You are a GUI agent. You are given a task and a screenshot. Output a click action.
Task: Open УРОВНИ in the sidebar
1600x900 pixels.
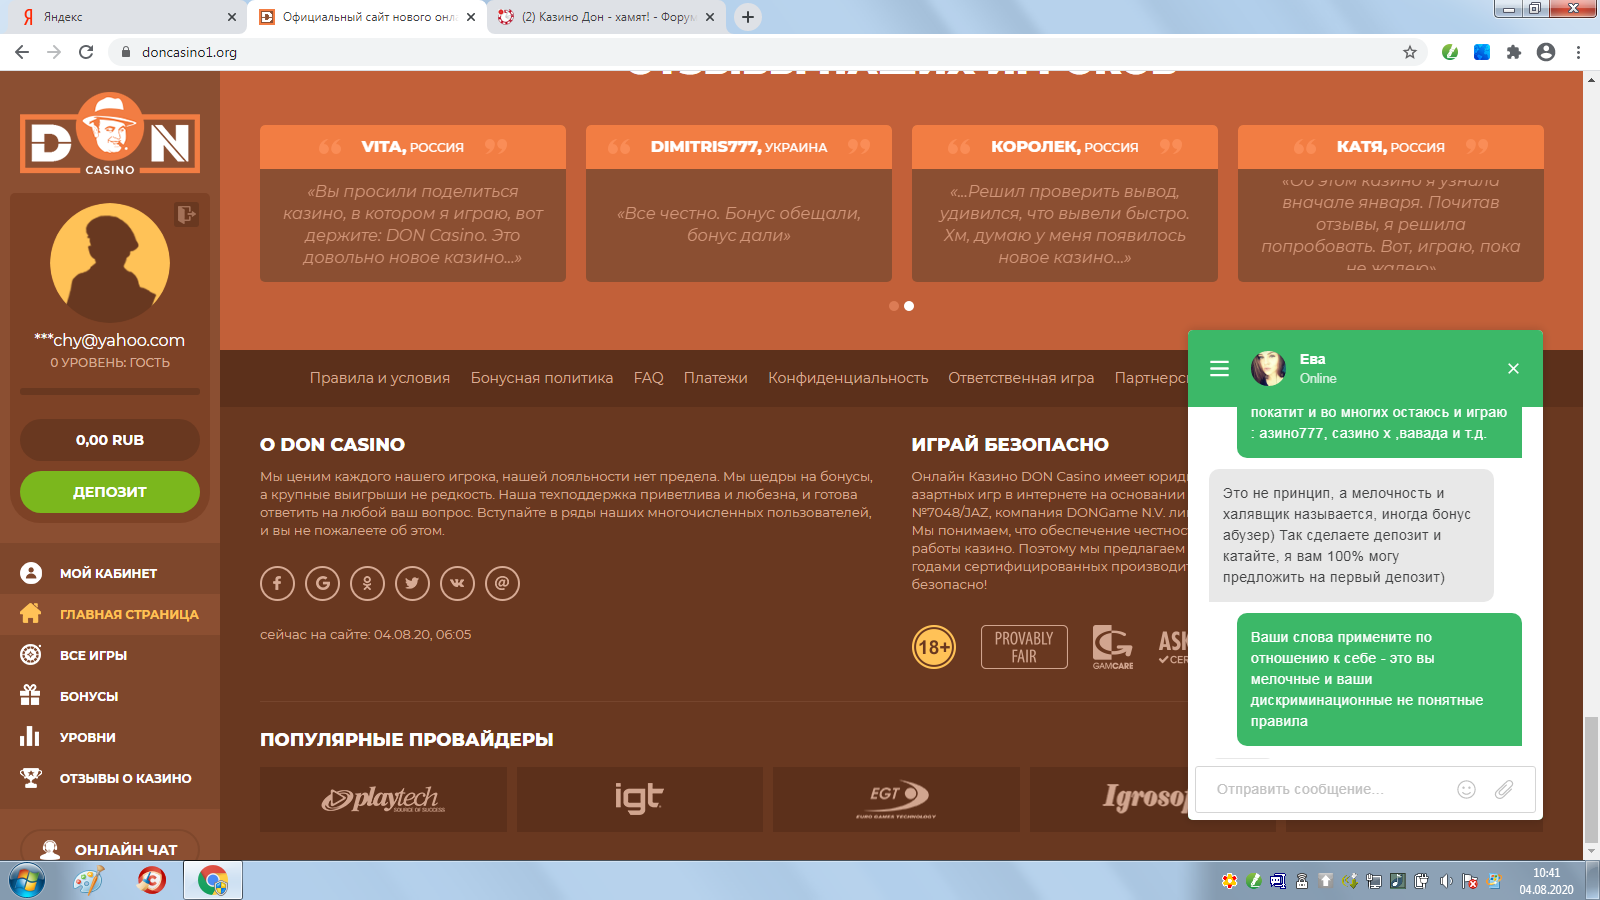(x=88, y=737)
